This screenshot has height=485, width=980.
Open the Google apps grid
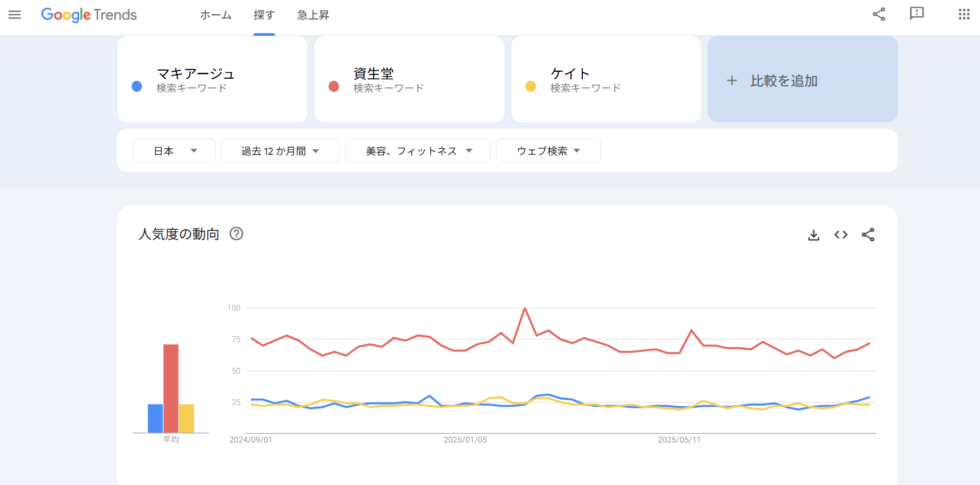964,14
